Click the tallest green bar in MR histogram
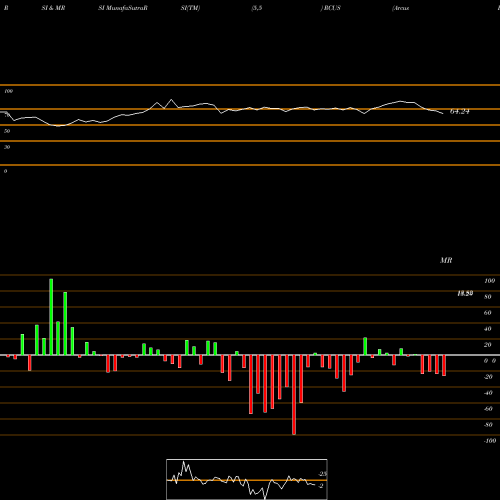The image size is (500, 500). [51, 317]
